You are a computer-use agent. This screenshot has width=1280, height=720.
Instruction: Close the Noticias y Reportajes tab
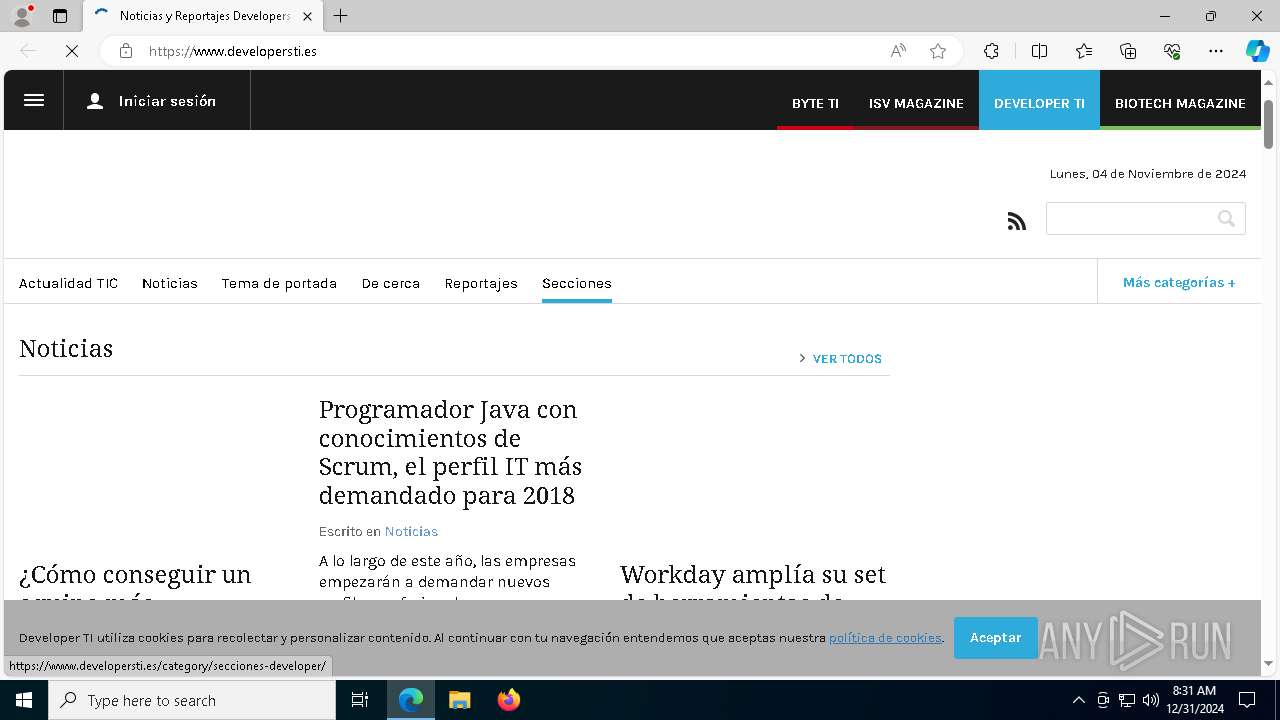tap(307, 16)
